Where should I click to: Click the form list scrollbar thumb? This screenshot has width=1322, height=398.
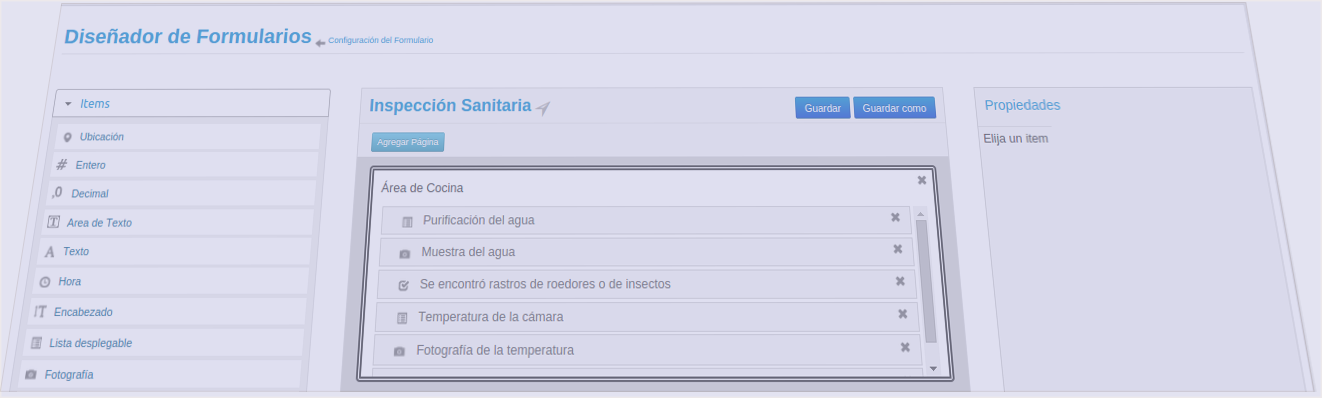(926, 281)
